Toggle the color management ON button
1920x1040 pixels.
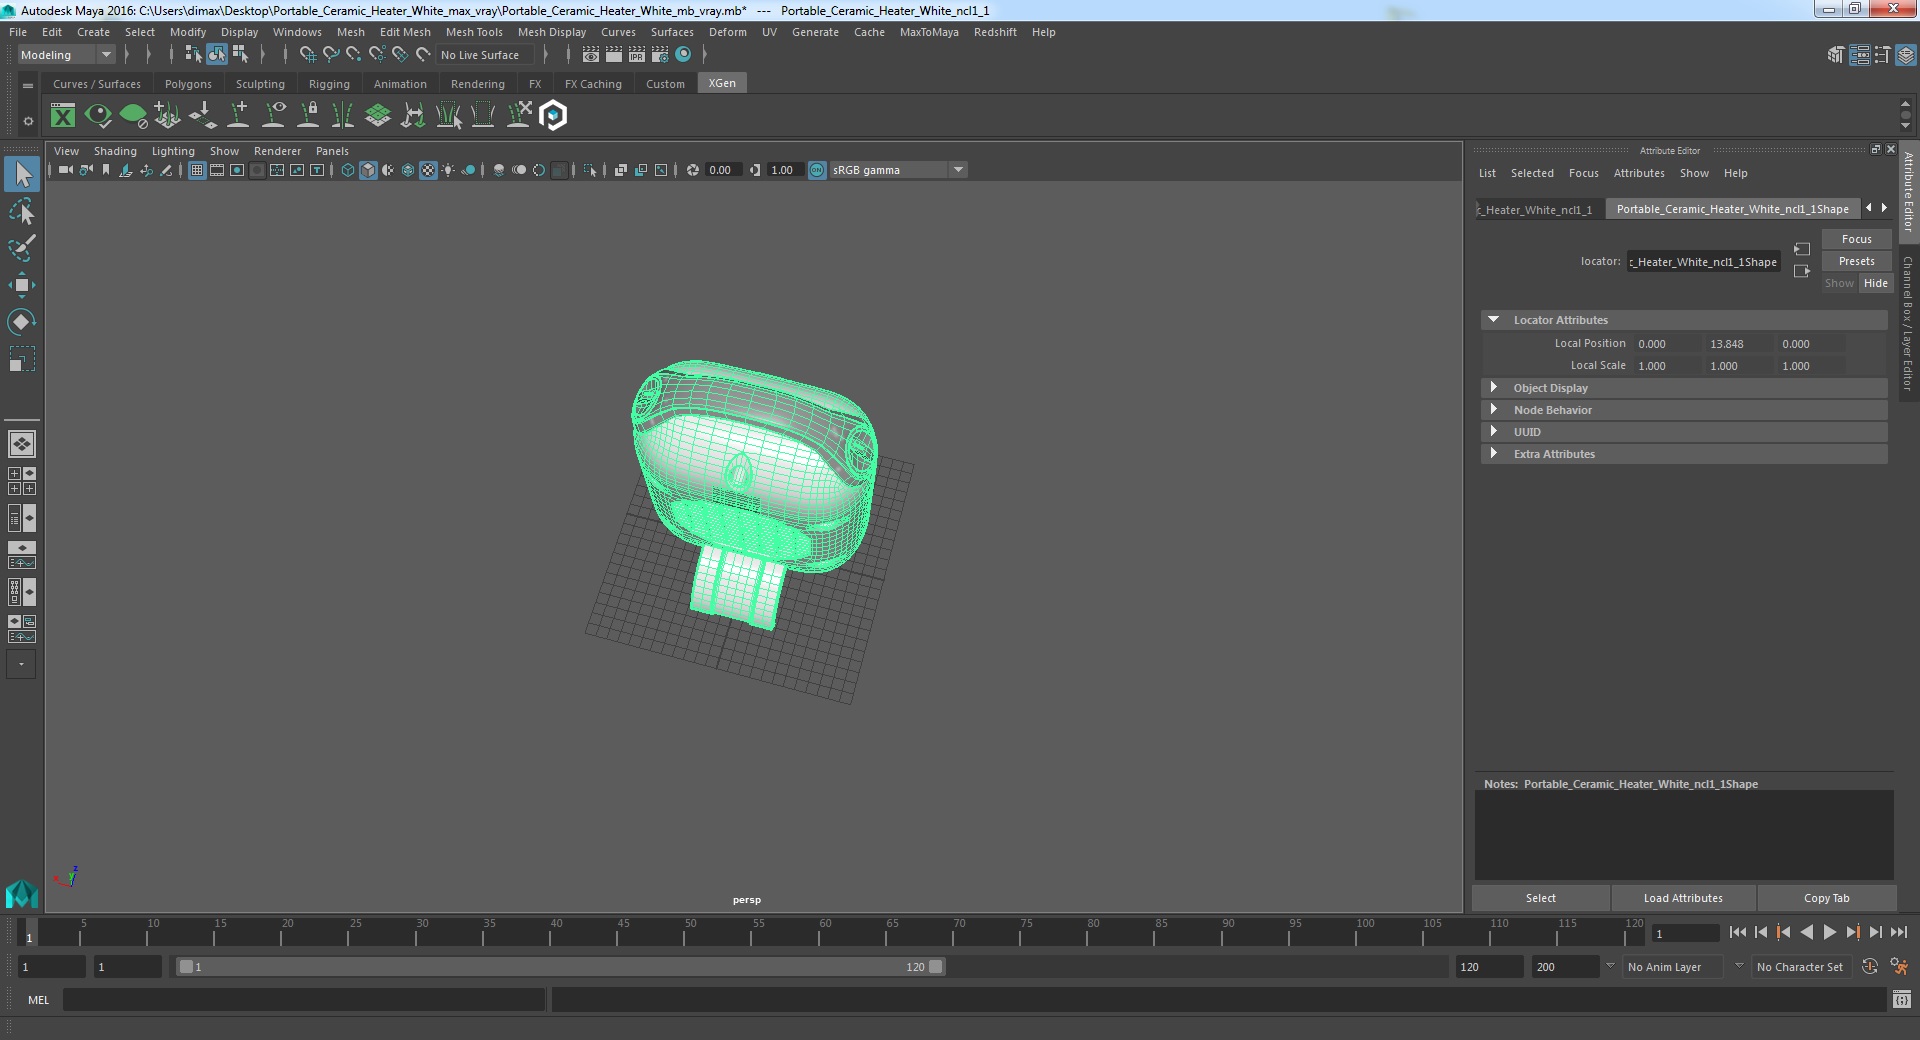pyautogui.click(x=817, y=170)
